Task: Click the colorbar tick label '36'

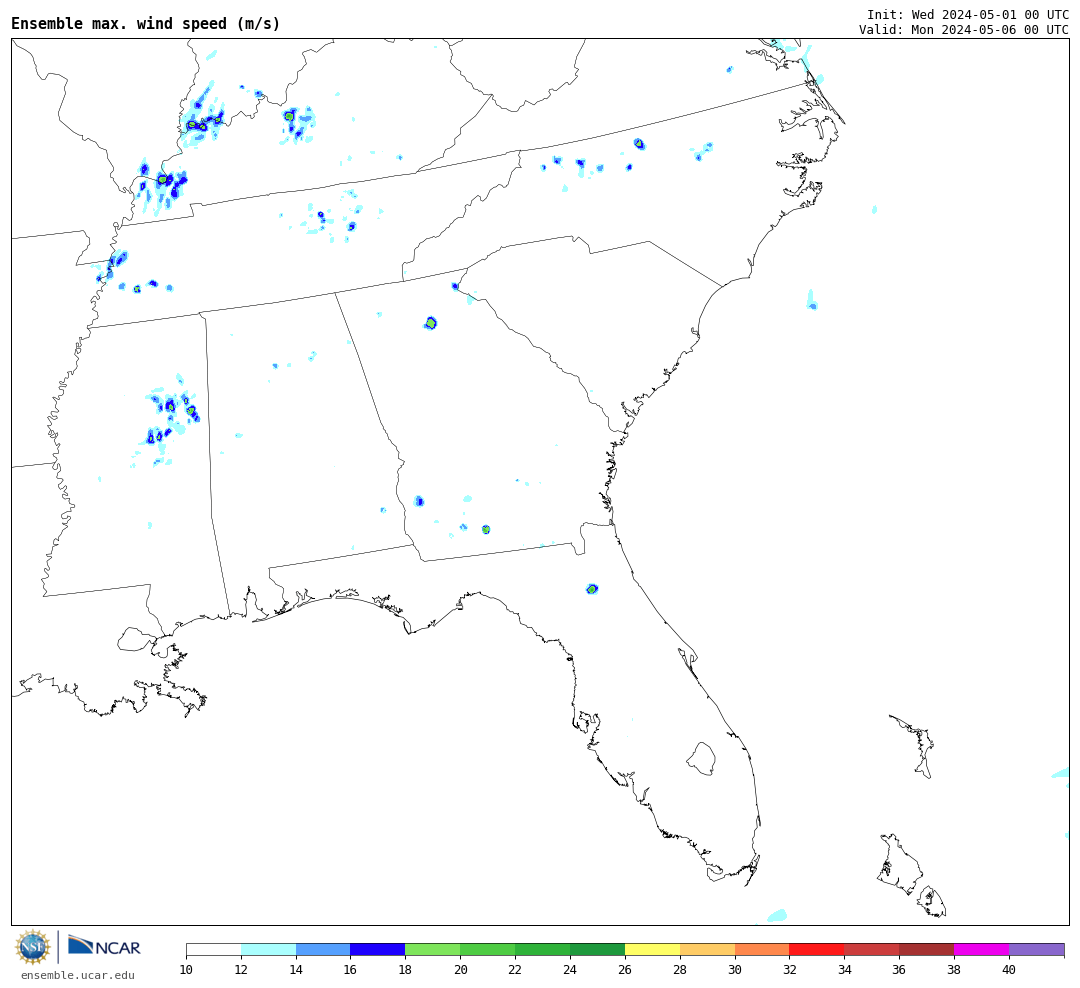Action: coord(899,970)
